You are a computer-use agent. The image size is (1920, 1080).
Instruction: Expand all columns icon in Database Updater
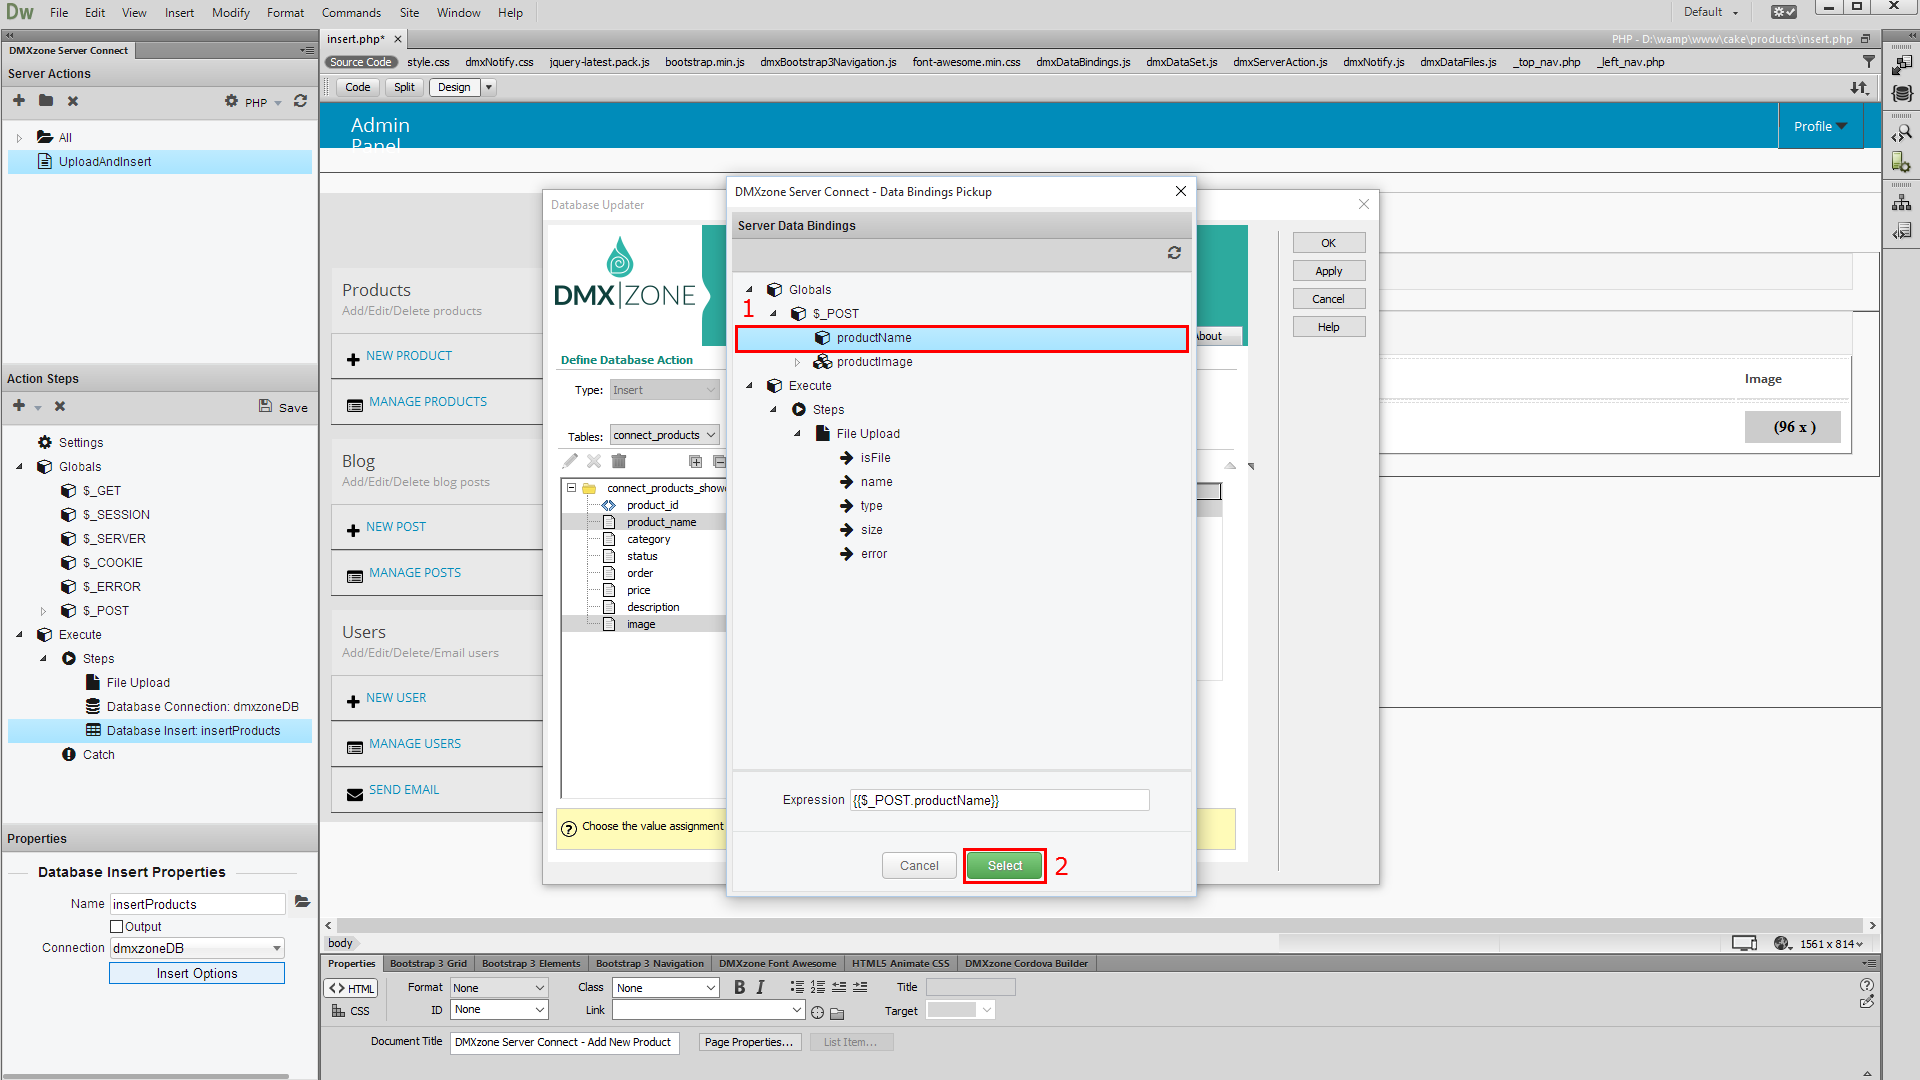point(696,461)
